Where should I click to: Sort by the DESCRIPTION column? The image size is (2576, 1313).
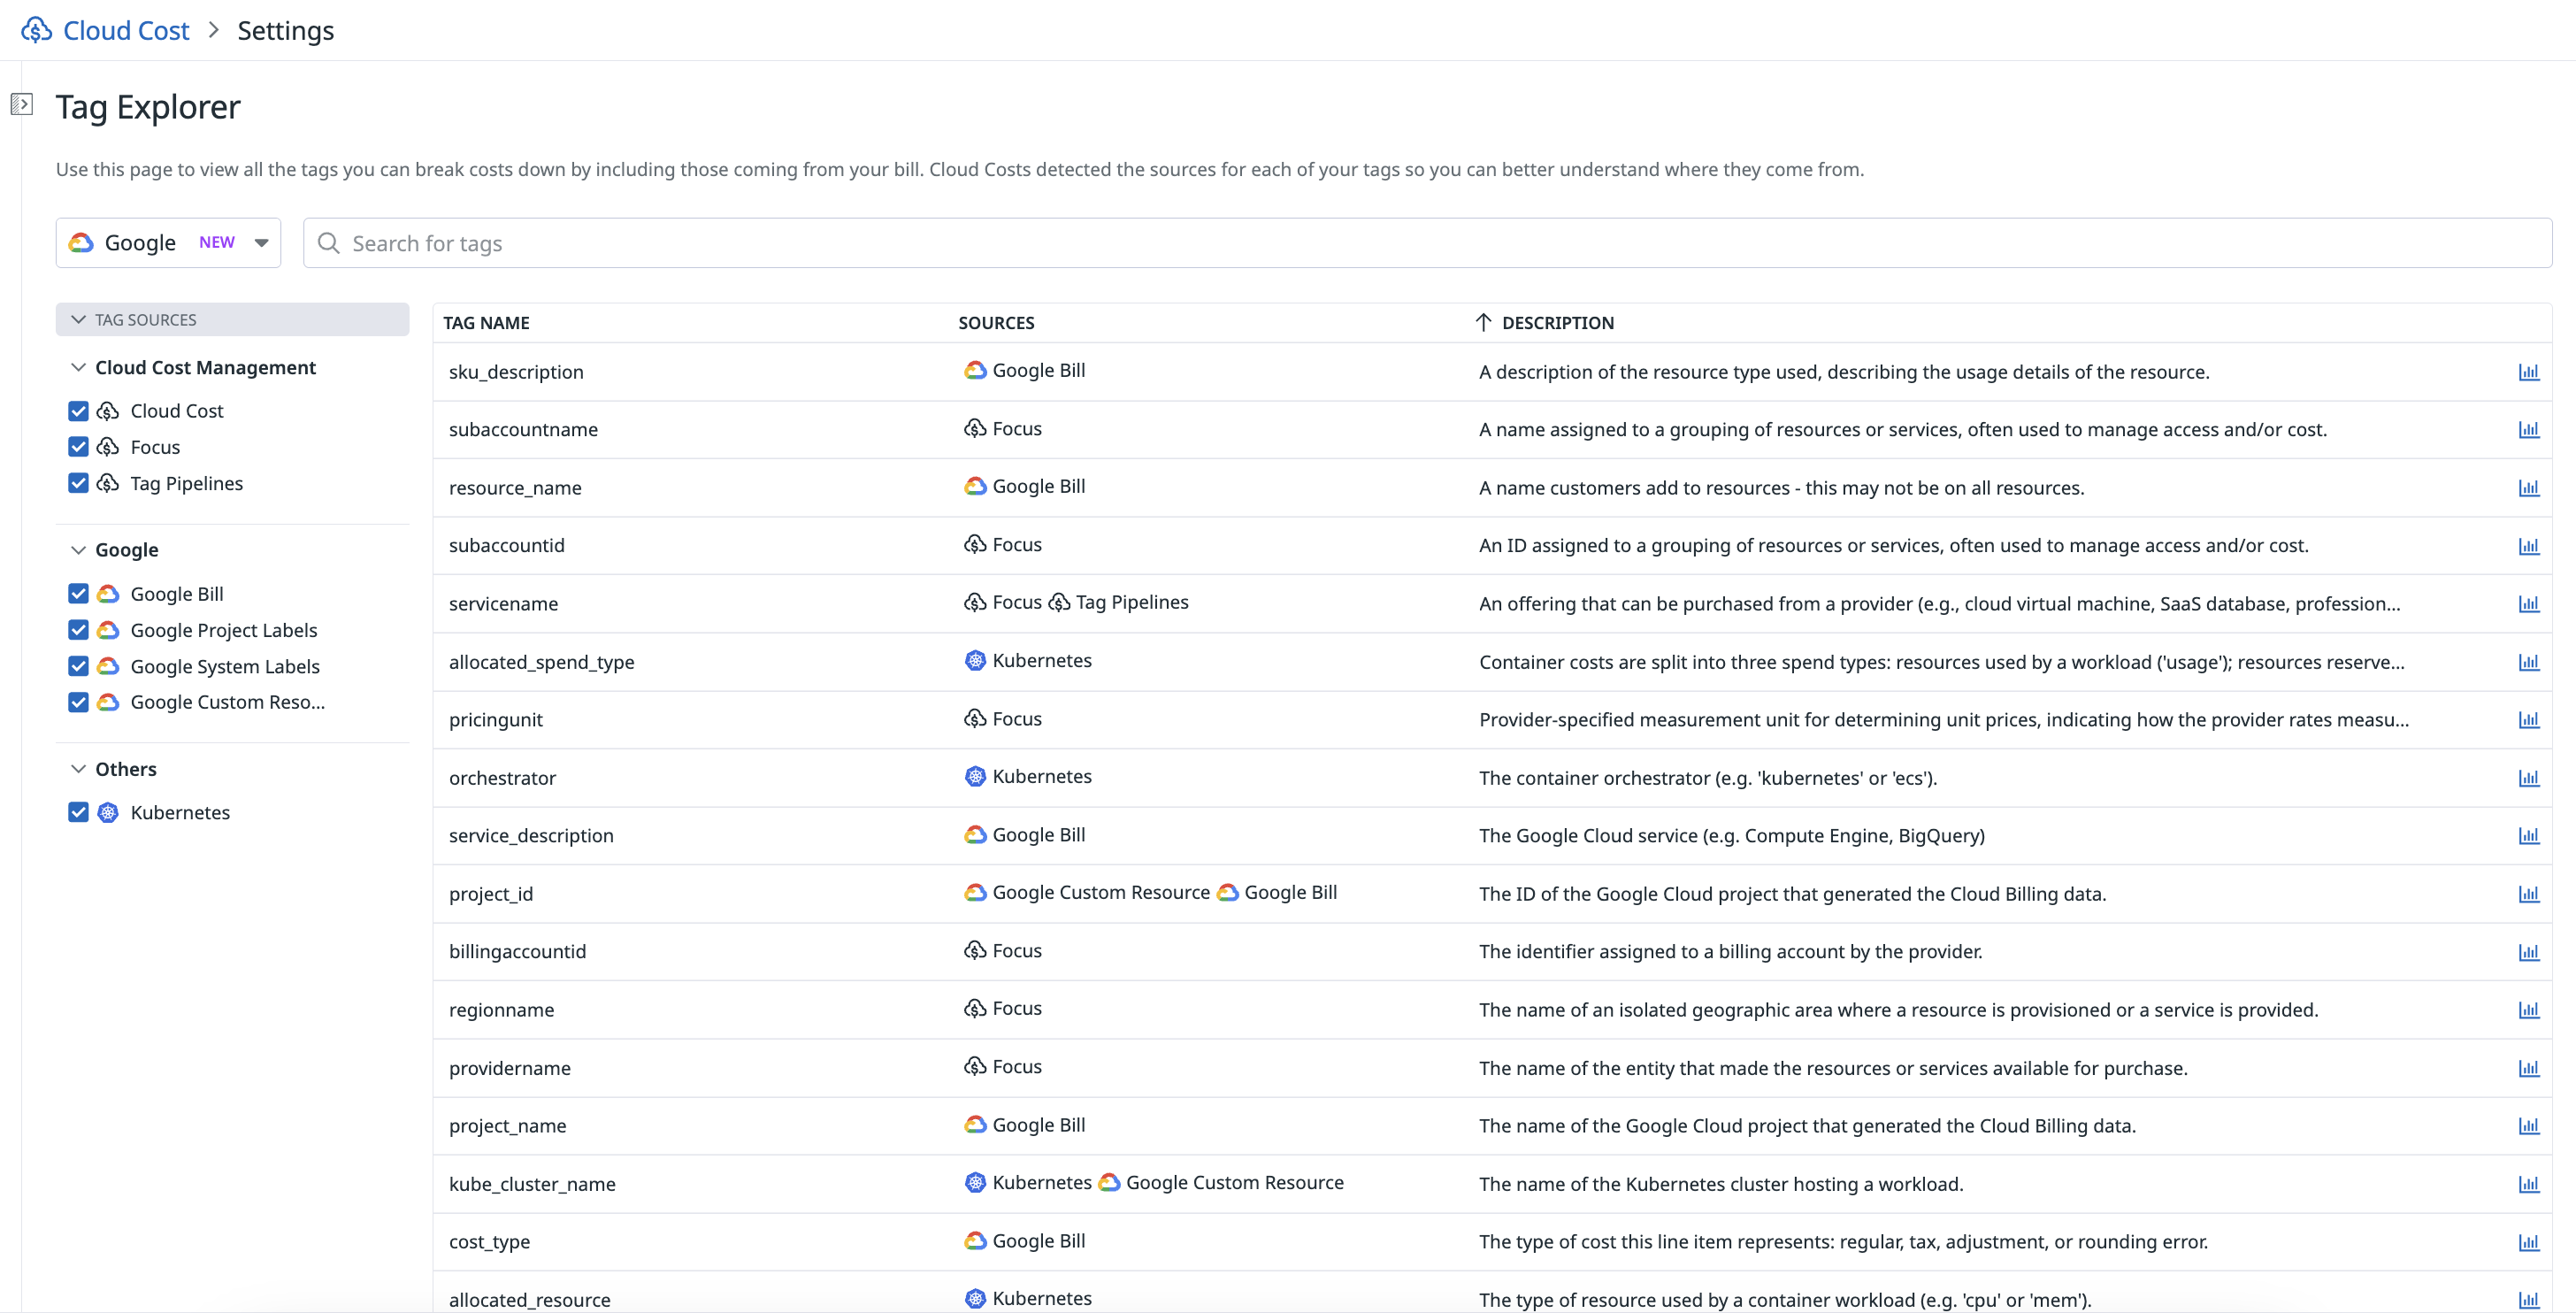(x=1558, y=322)
